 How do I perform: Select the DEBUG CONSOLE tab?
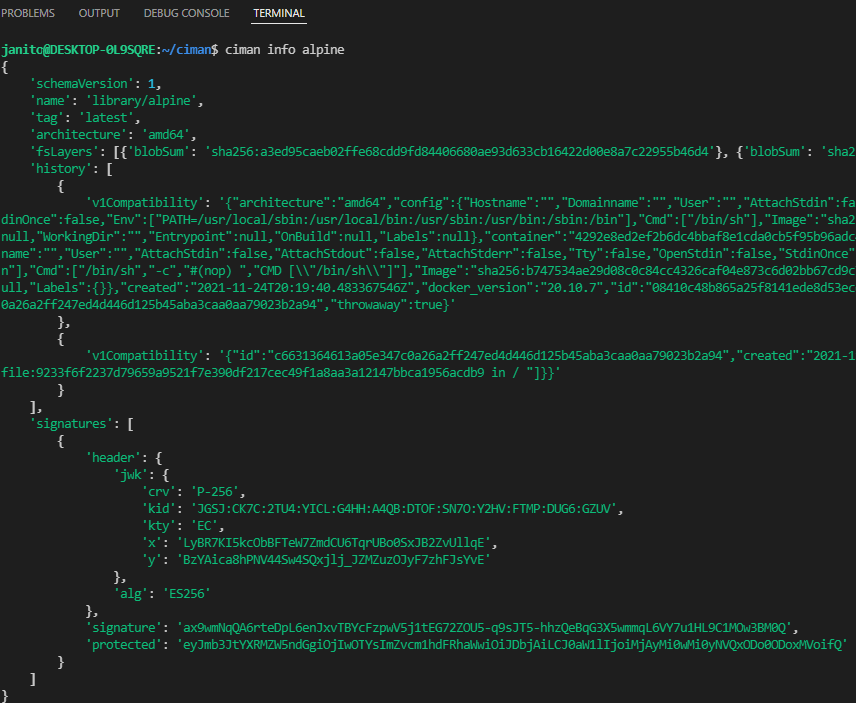tap(186, 13)
